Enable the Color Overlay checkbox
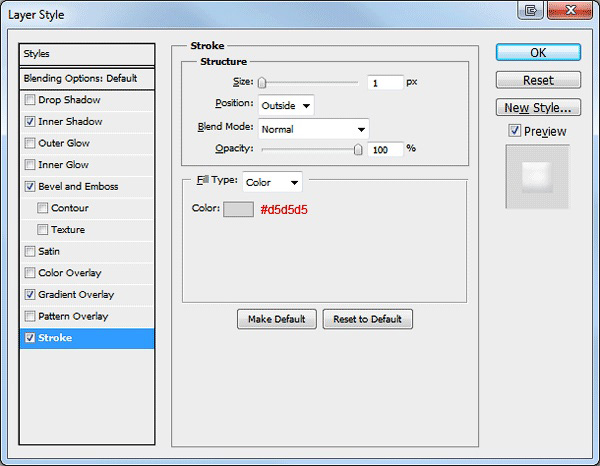This screenshot has height=466, width=600. [x=29, y=273]
